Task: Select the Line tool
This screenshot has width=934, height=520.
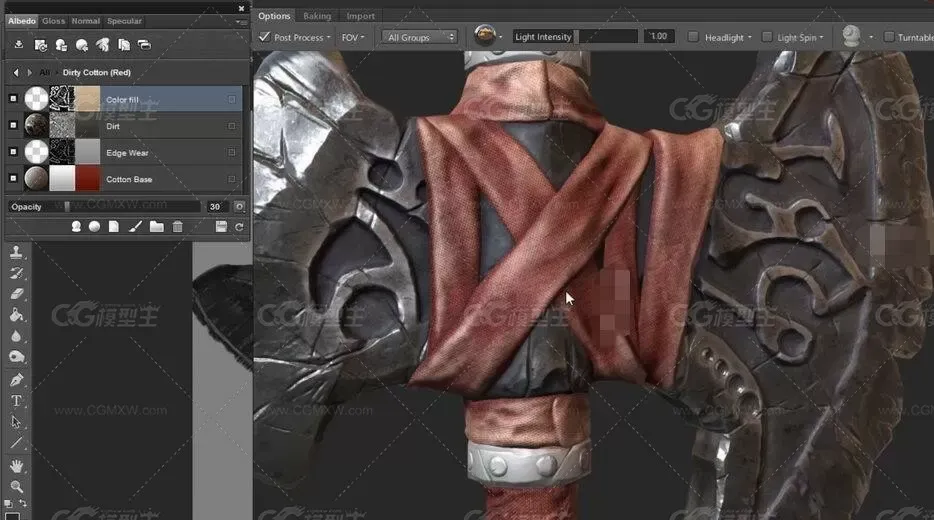Action: click(16, 443)
